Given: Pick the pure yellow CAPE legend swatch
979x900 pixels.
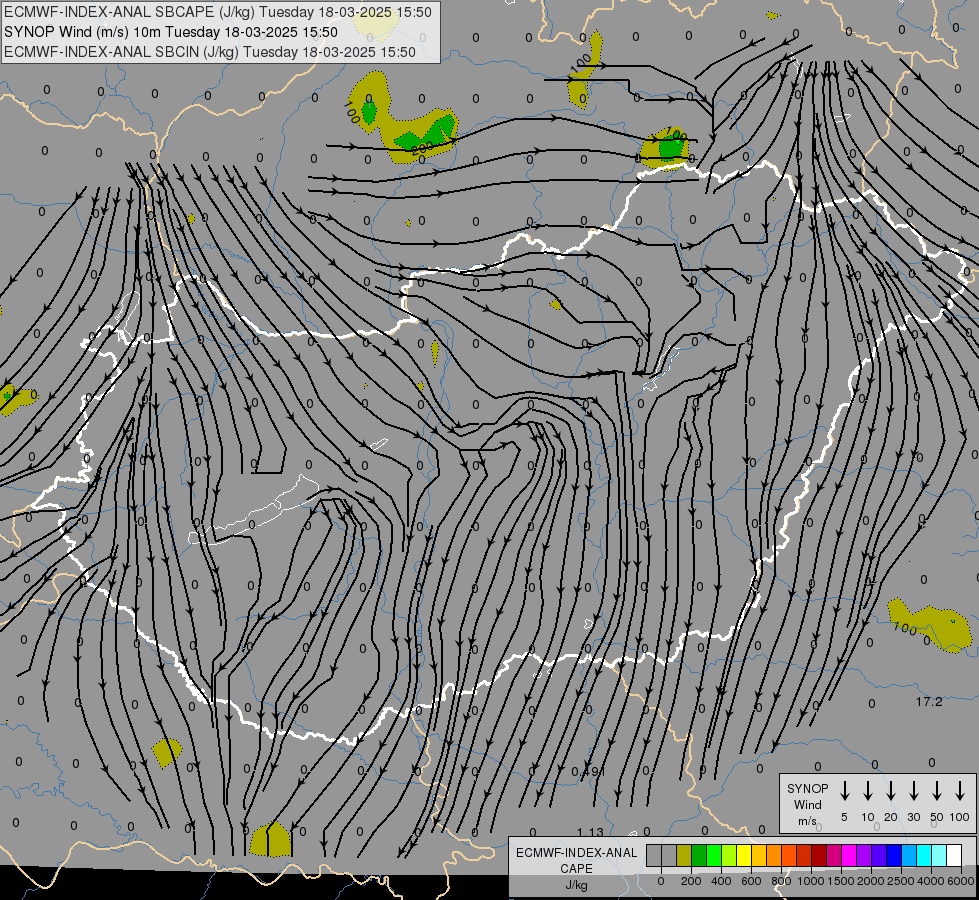Looking at the screenshot, I should [x=744, y=855].
